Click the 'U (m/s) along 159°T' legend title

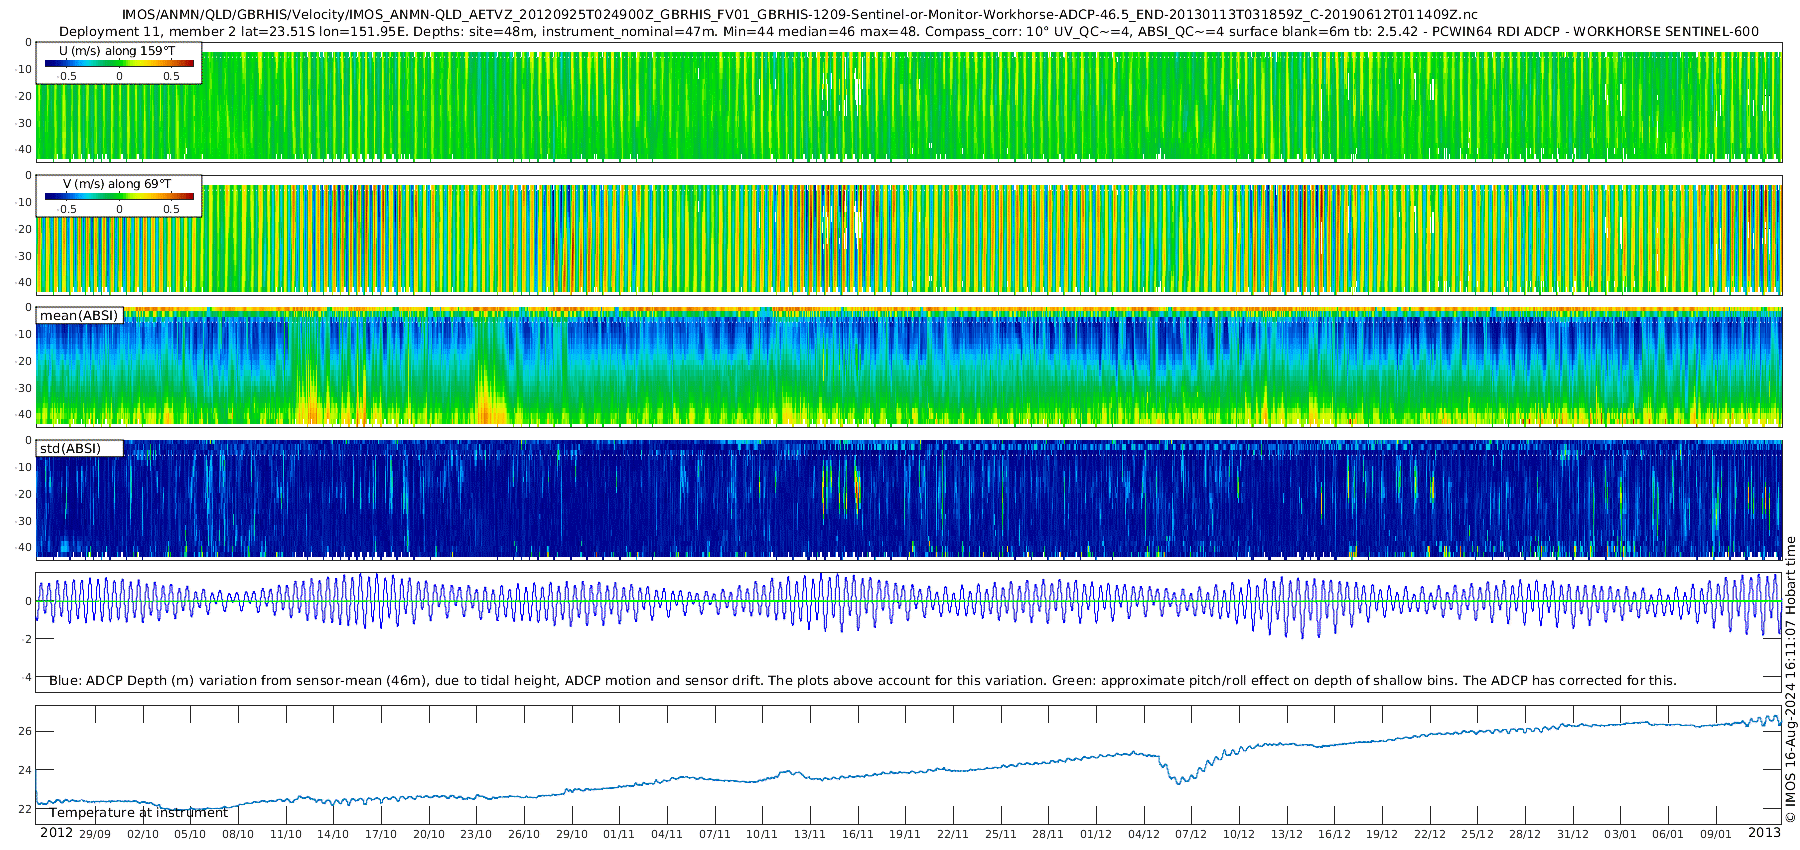[x=117, y=51]
